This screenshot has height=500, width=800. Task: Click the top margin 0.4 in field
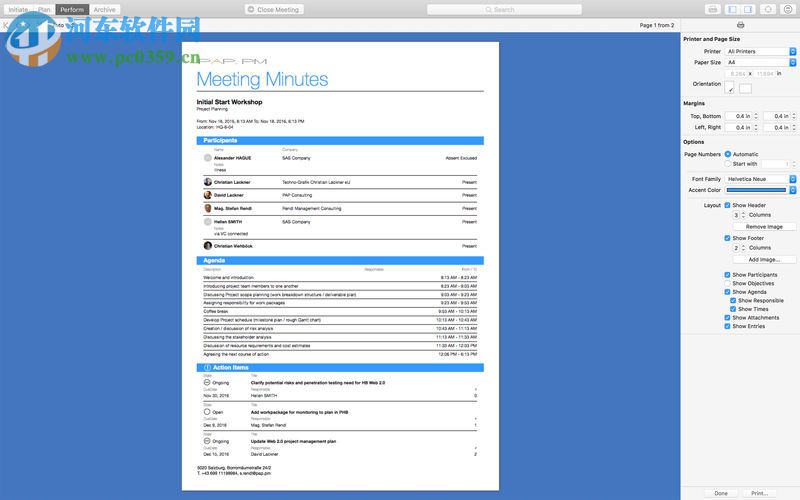pos(738,116)
